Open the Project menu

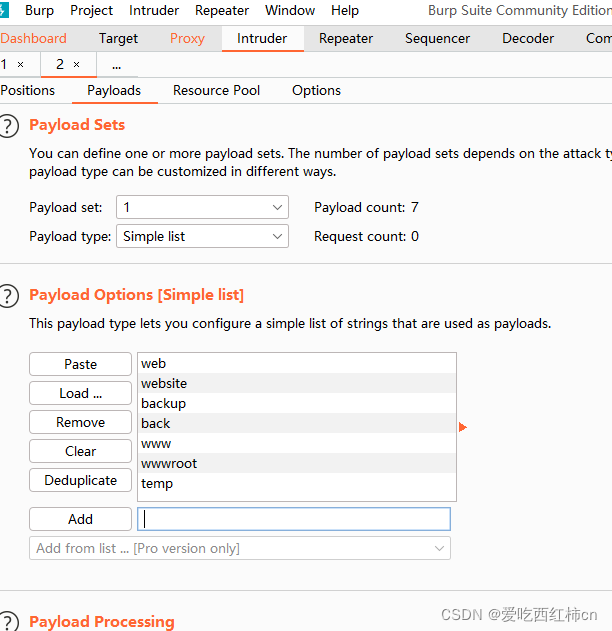point(91,10)
